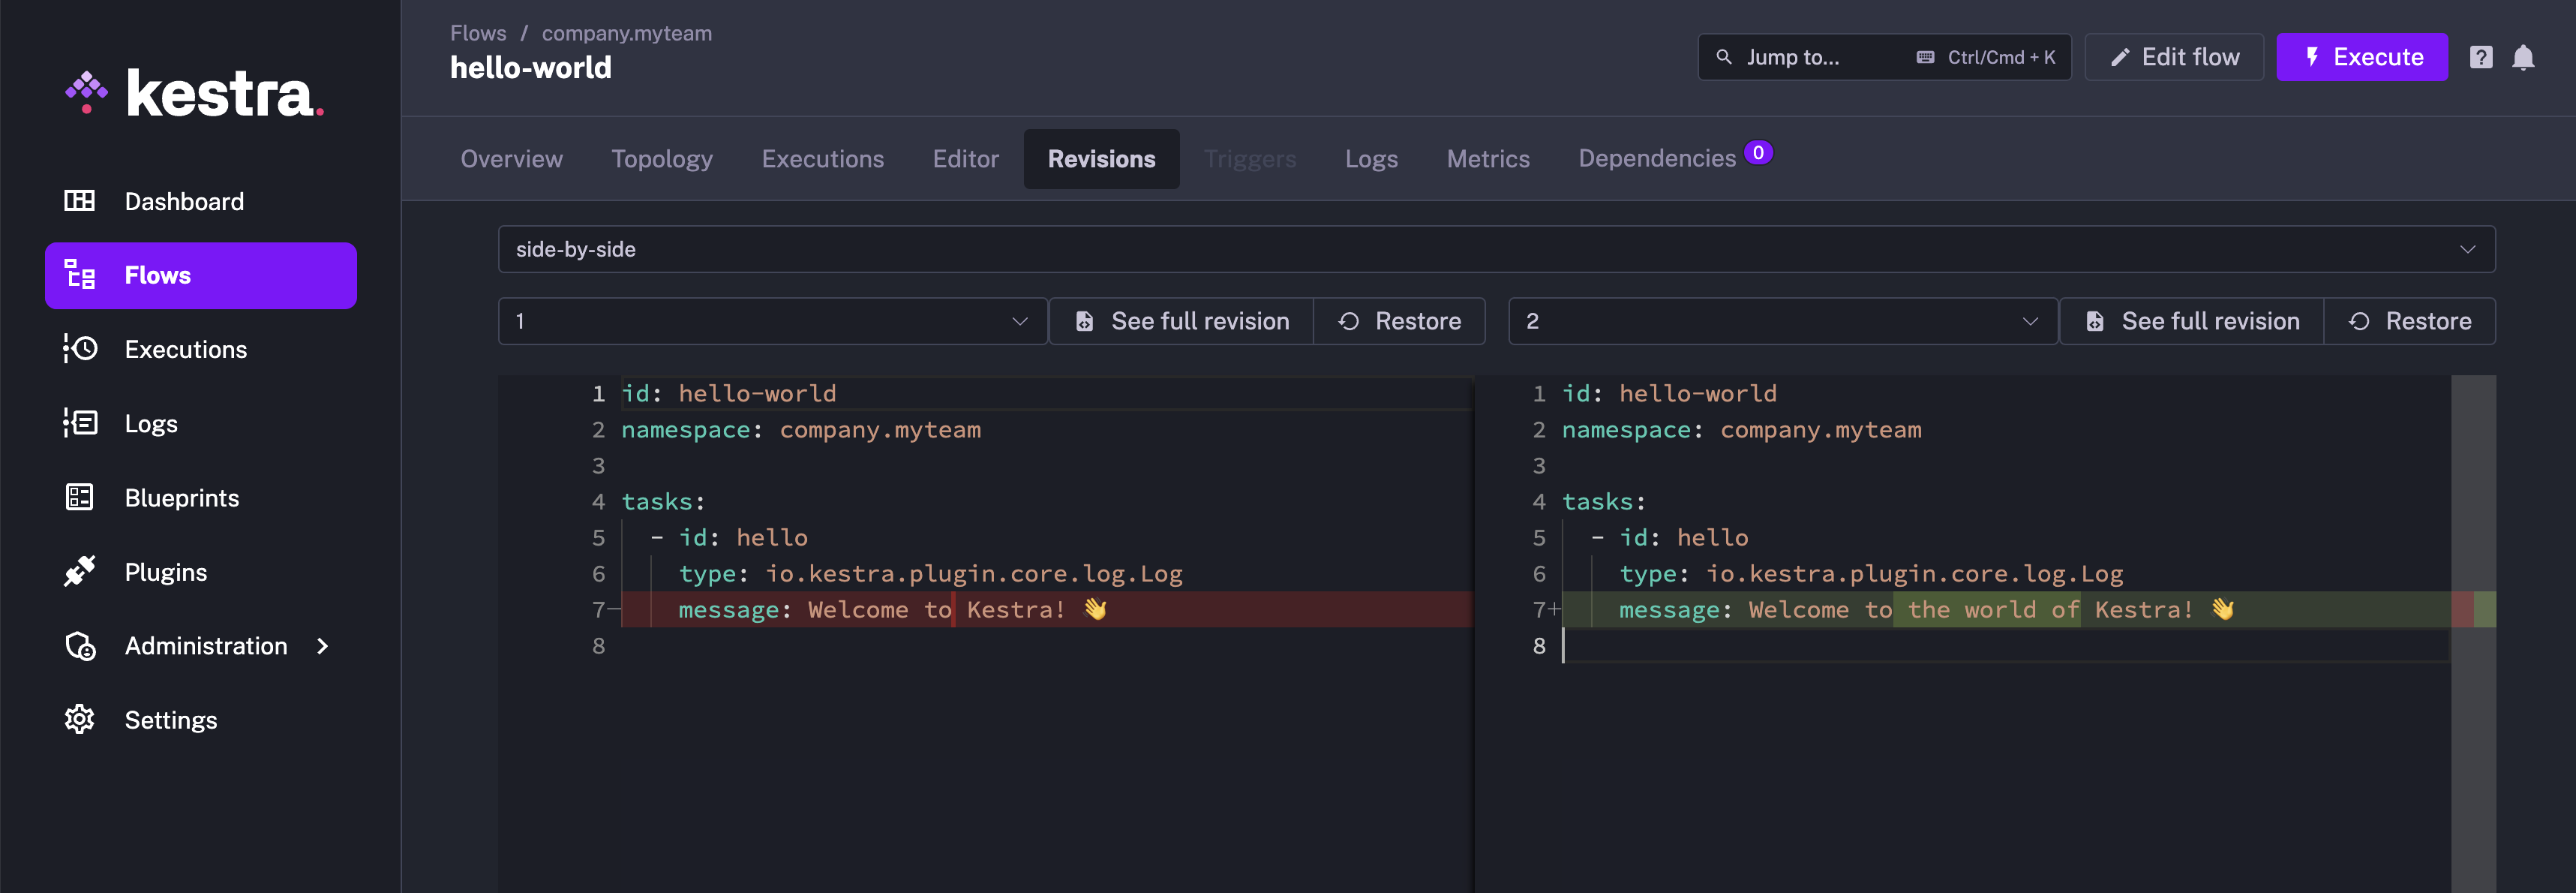The image size is (2576, 893).
Task: Restore revision 1 on the left
Action: pyautogui.click(x=1399, y=321)
